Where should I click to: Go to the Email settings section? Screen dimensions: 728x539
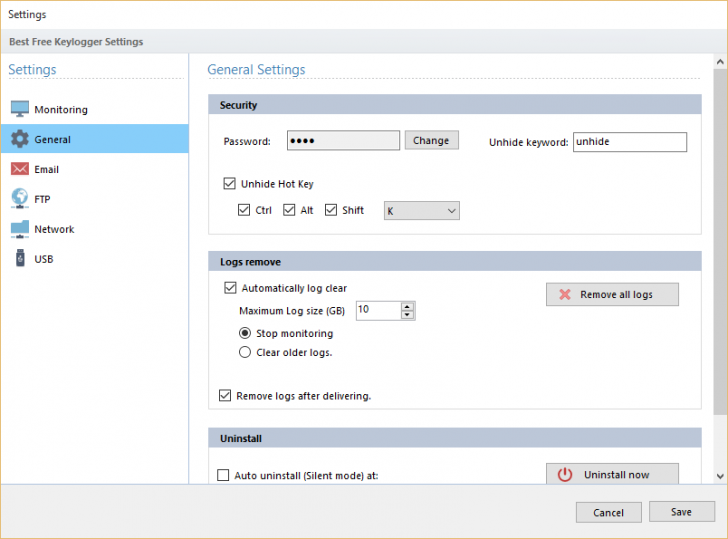[95, 169]
